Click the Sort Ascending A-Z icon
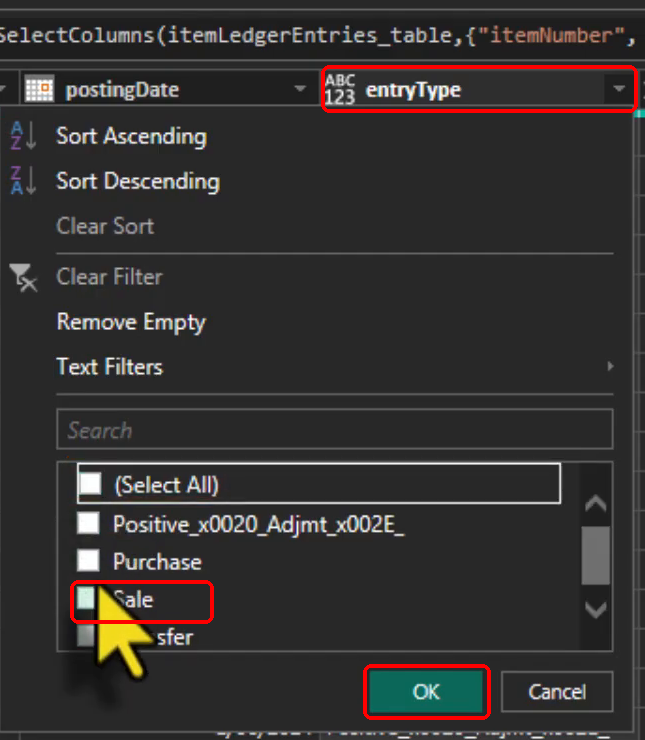Image resolution: width=645 pixels, height=740 pixels. (x=23, y=136)
